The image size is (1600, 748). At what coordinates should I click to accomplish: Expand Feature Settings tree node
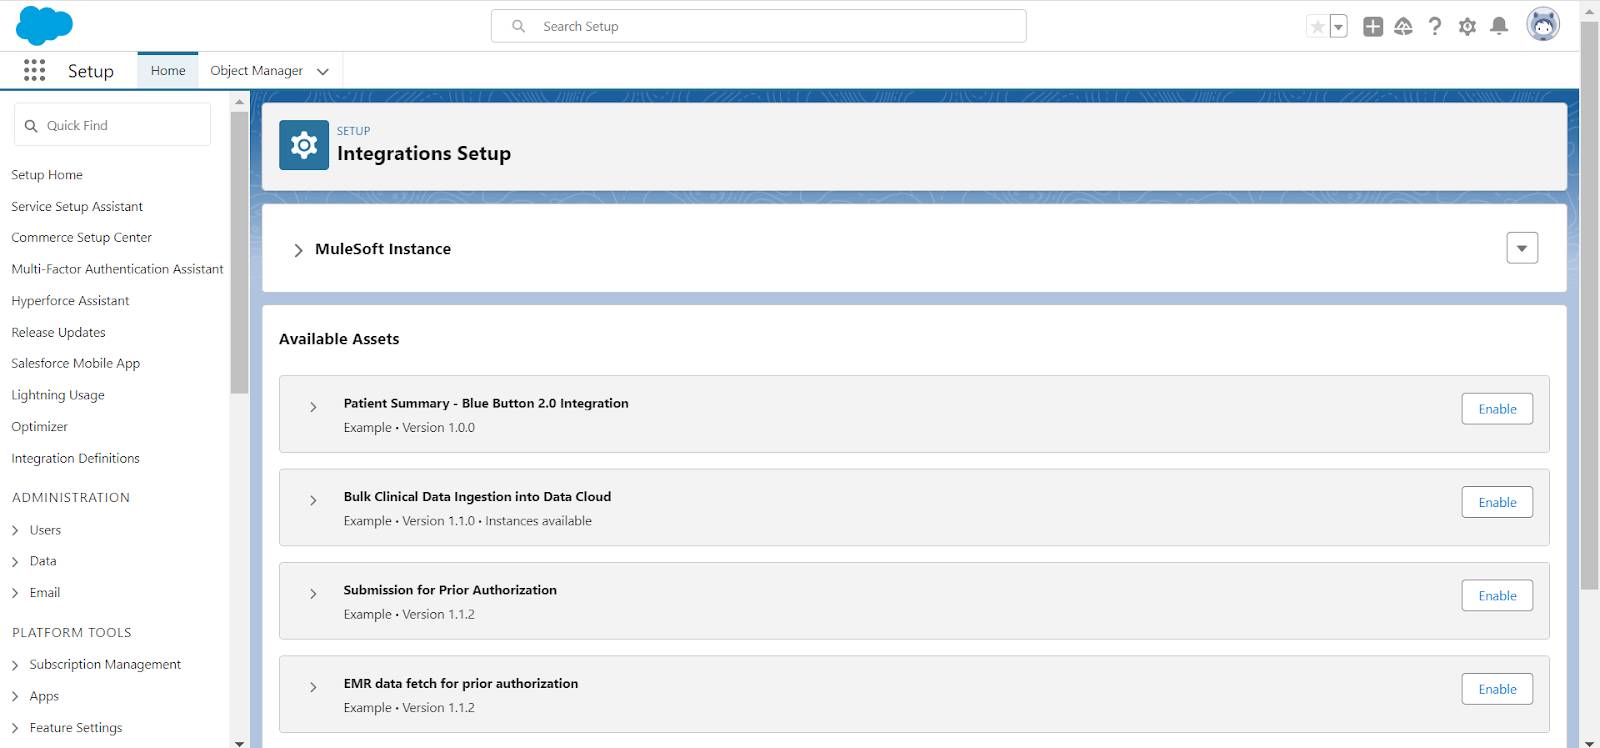point(15,728)
